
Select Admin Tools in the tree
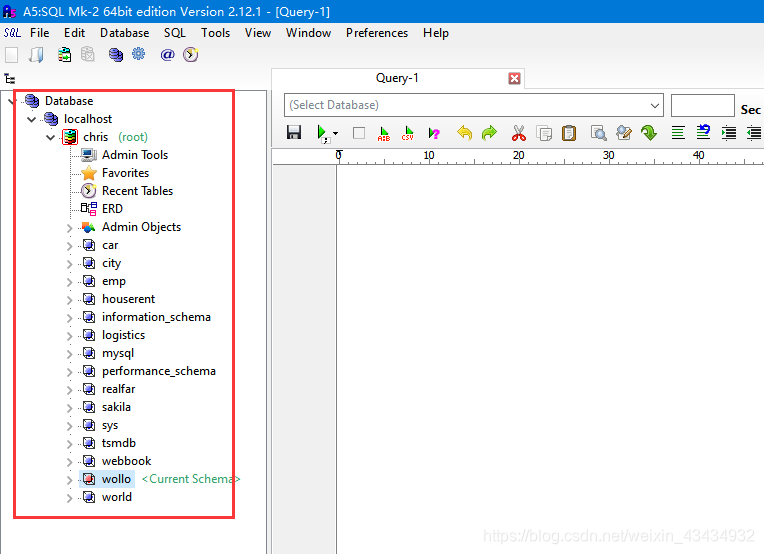click(x=135, y=155)
